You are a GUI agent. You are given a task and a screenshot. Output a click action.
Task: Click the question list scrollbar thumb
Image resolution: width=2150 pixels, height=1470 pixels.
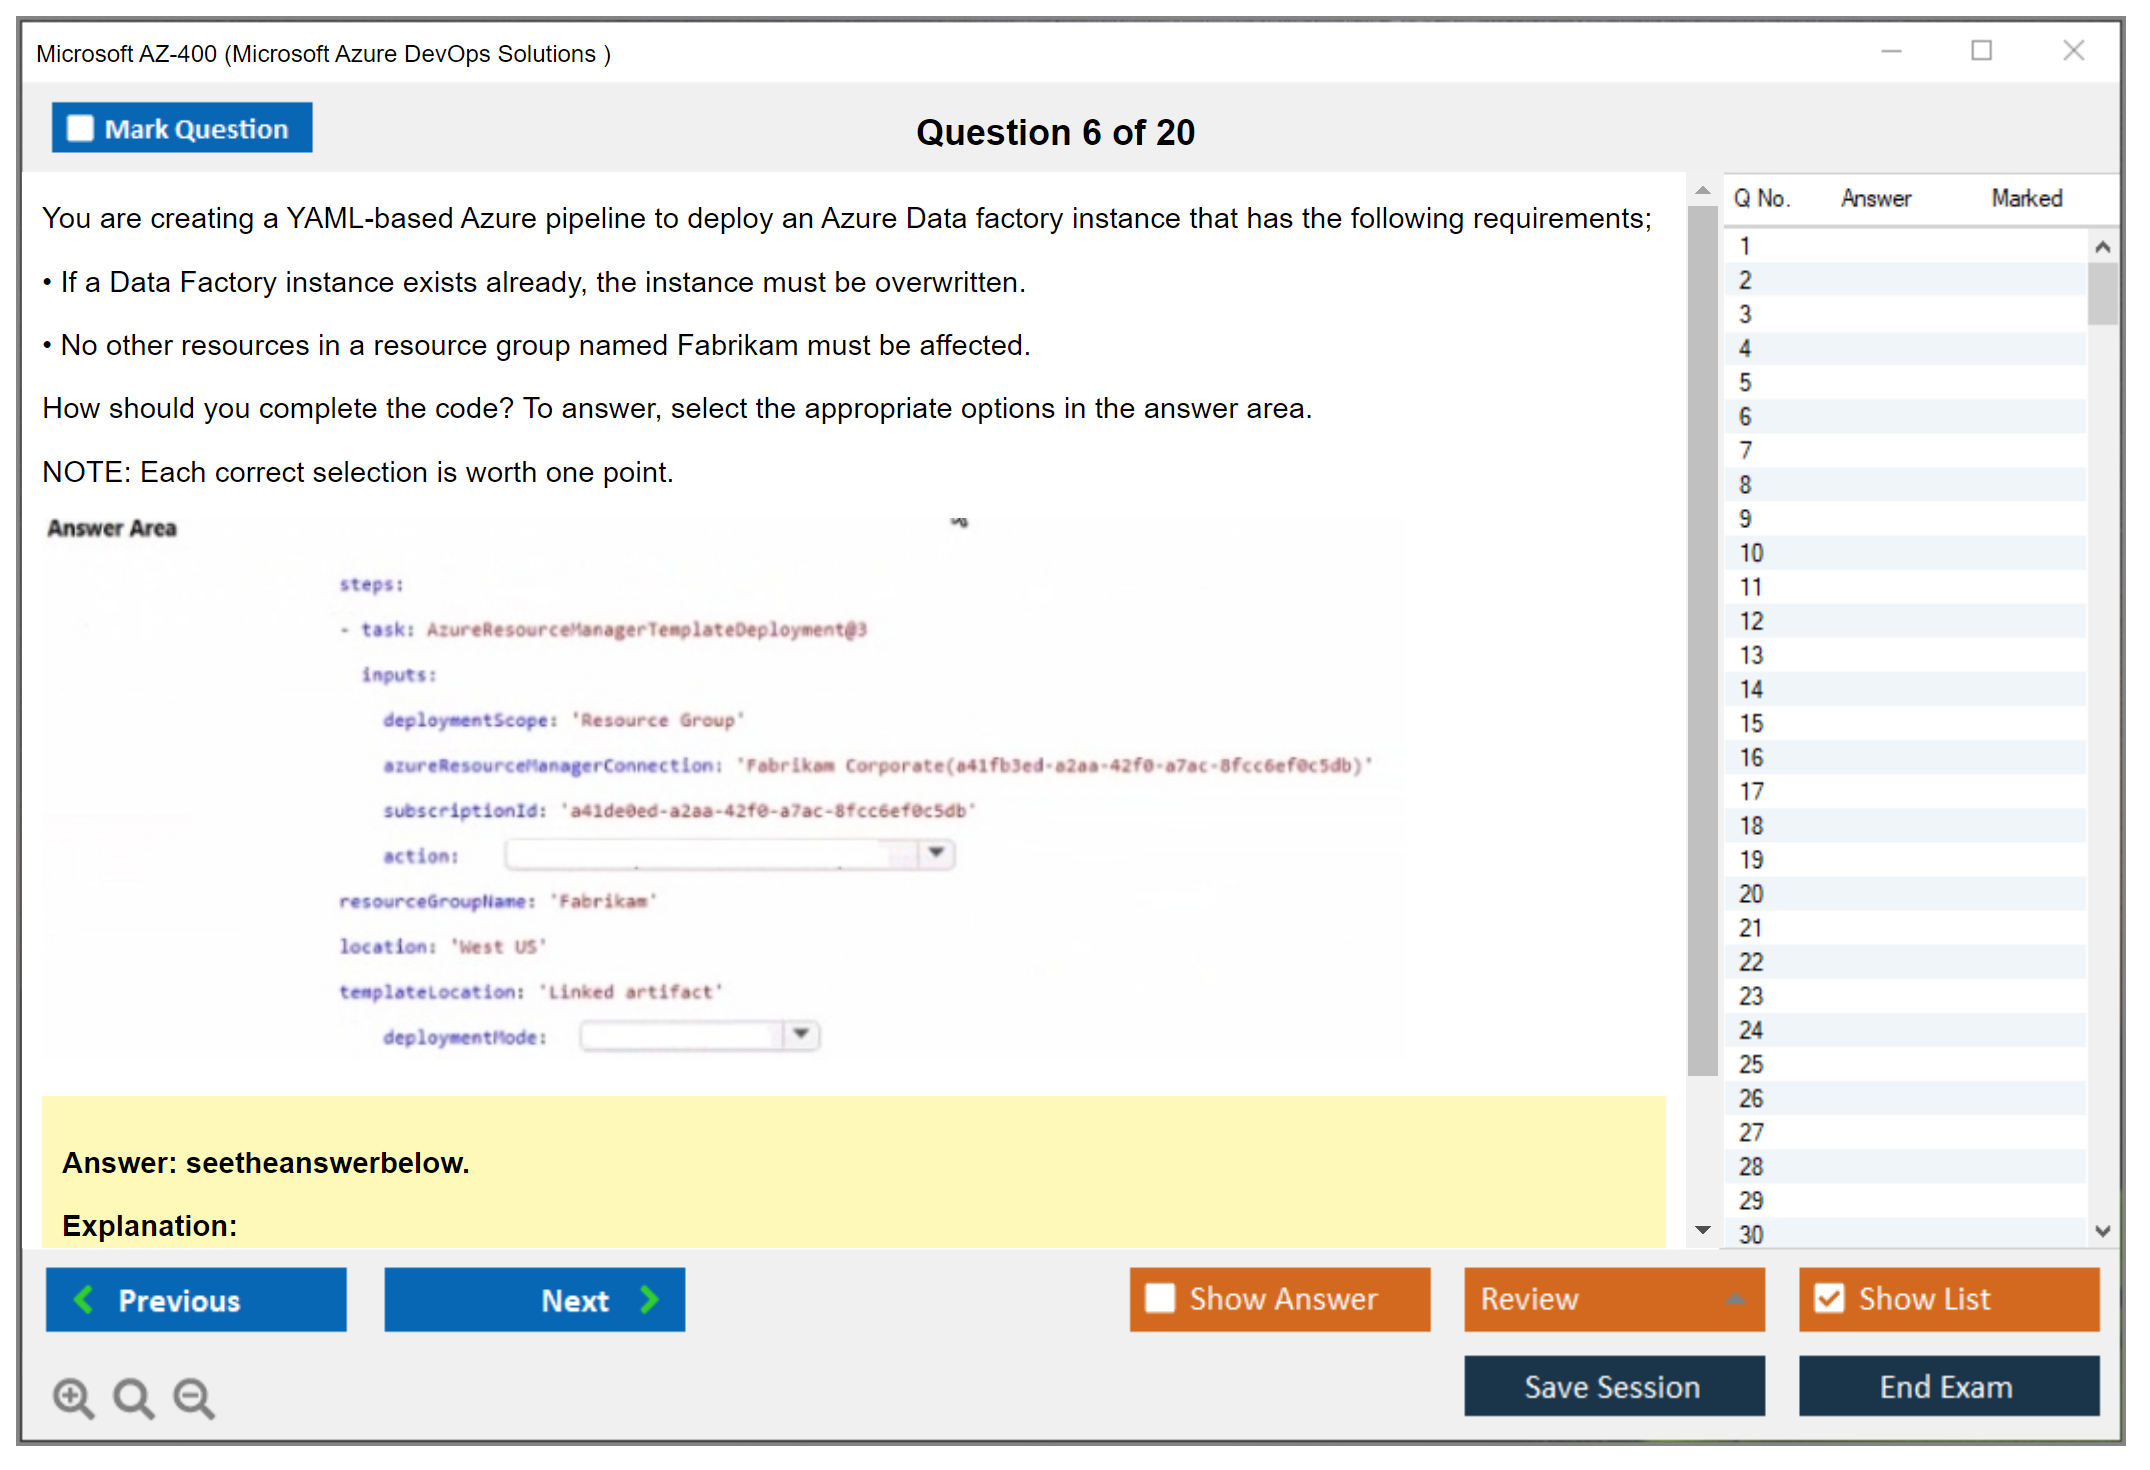pos(2102,293)
